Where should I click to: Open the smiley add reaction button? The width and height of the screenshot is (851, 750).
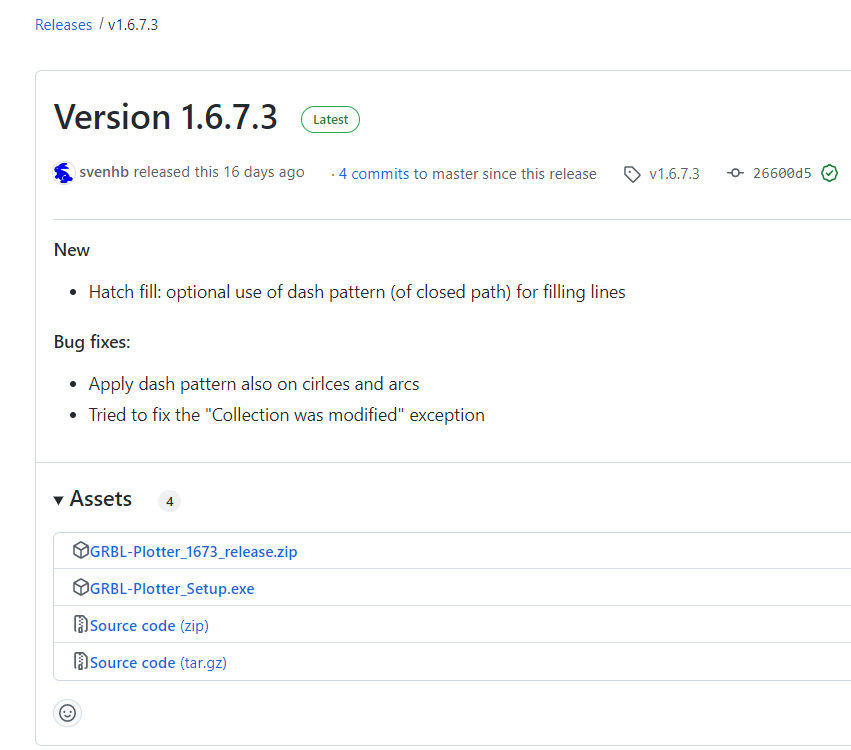pyautogui.click(x=68, y=713)
